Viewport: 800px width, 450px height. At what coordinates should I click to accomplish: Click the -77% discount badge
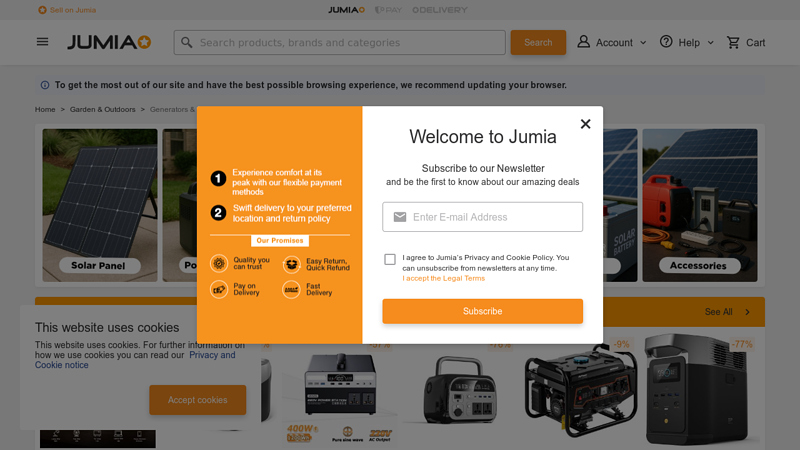tap(742, 344)
